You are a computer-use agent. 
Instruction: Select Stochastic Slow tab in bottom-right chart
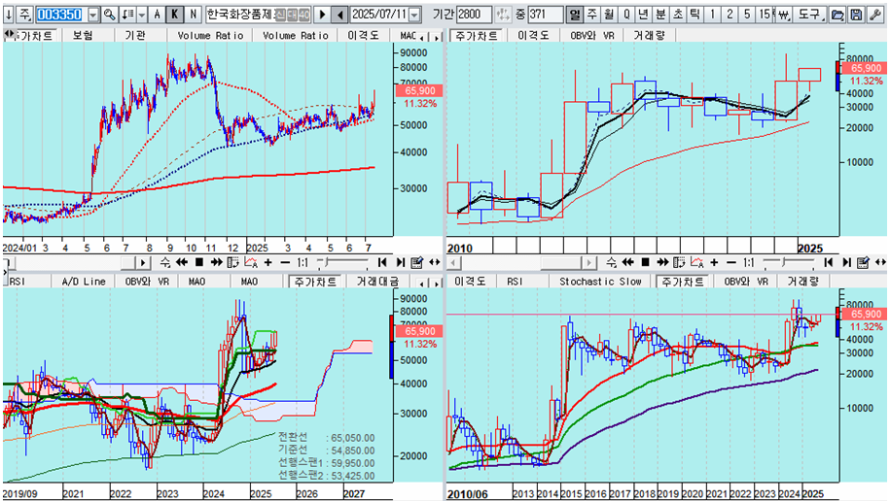pyautogui.click(x=601, y=281)
